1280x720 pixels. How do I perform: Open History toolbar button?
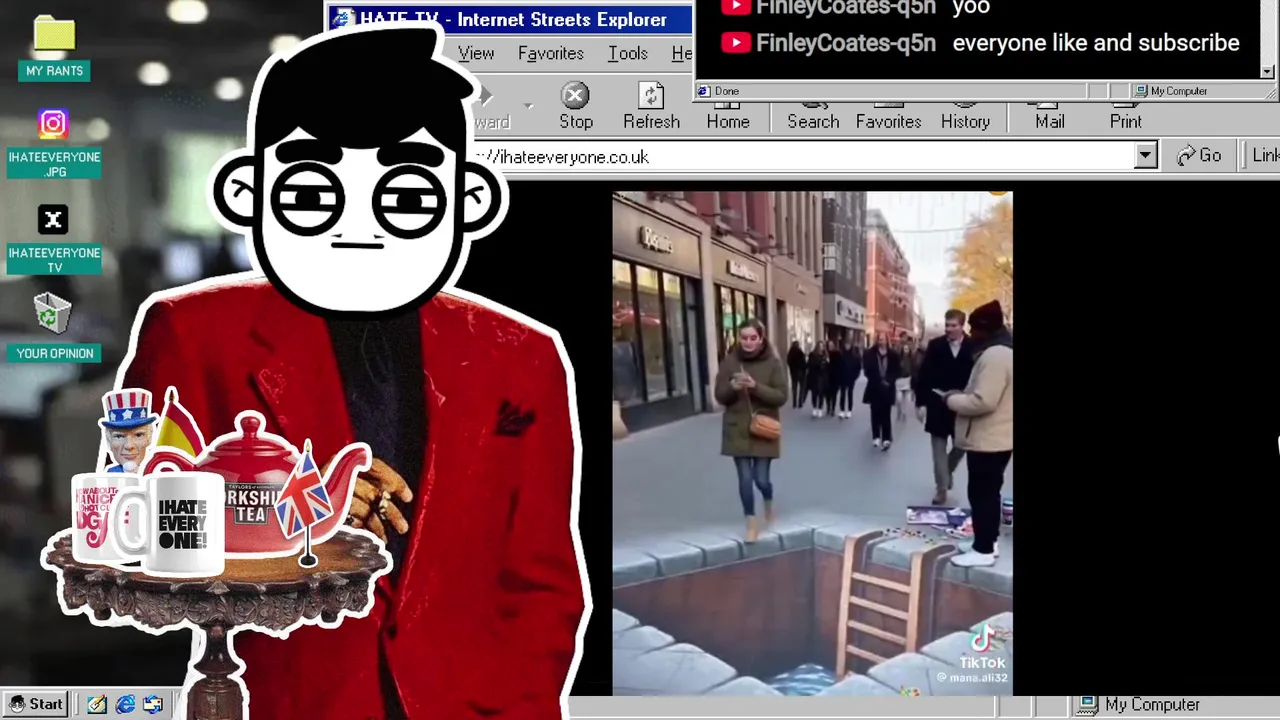pos(965,115)
